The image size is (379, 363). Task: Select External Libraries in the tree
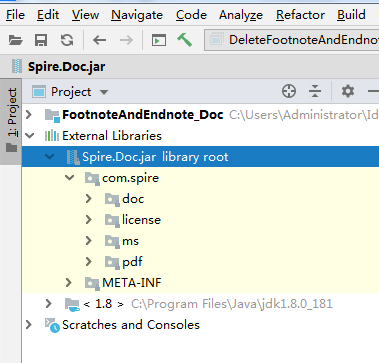[x=112, y=136]
